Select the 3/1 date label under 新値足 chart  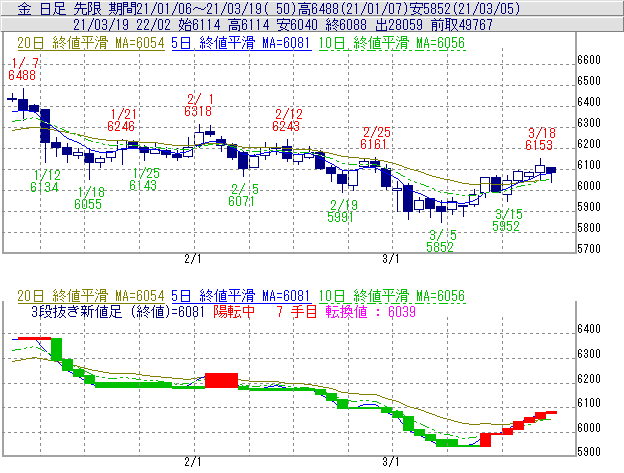pos(391,462)
